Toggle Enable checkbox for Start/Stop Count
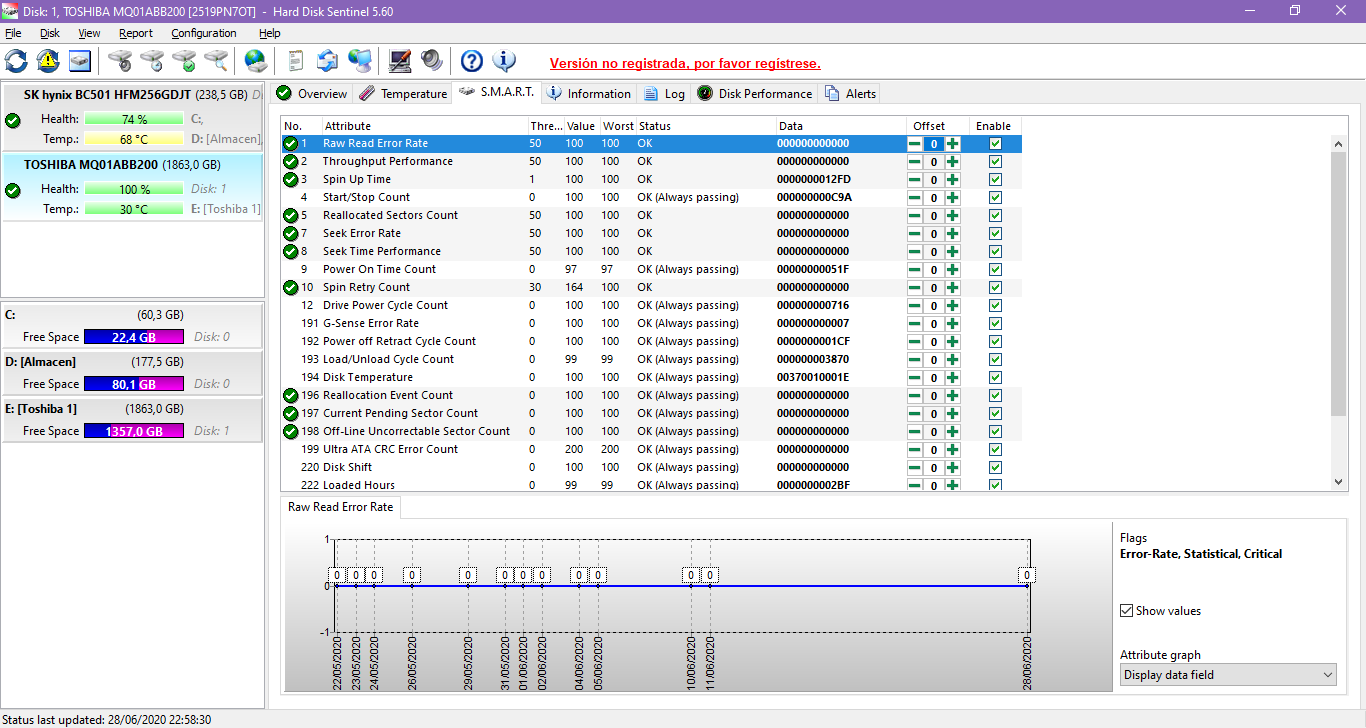1366x728 pixels. tap(995, 198)
